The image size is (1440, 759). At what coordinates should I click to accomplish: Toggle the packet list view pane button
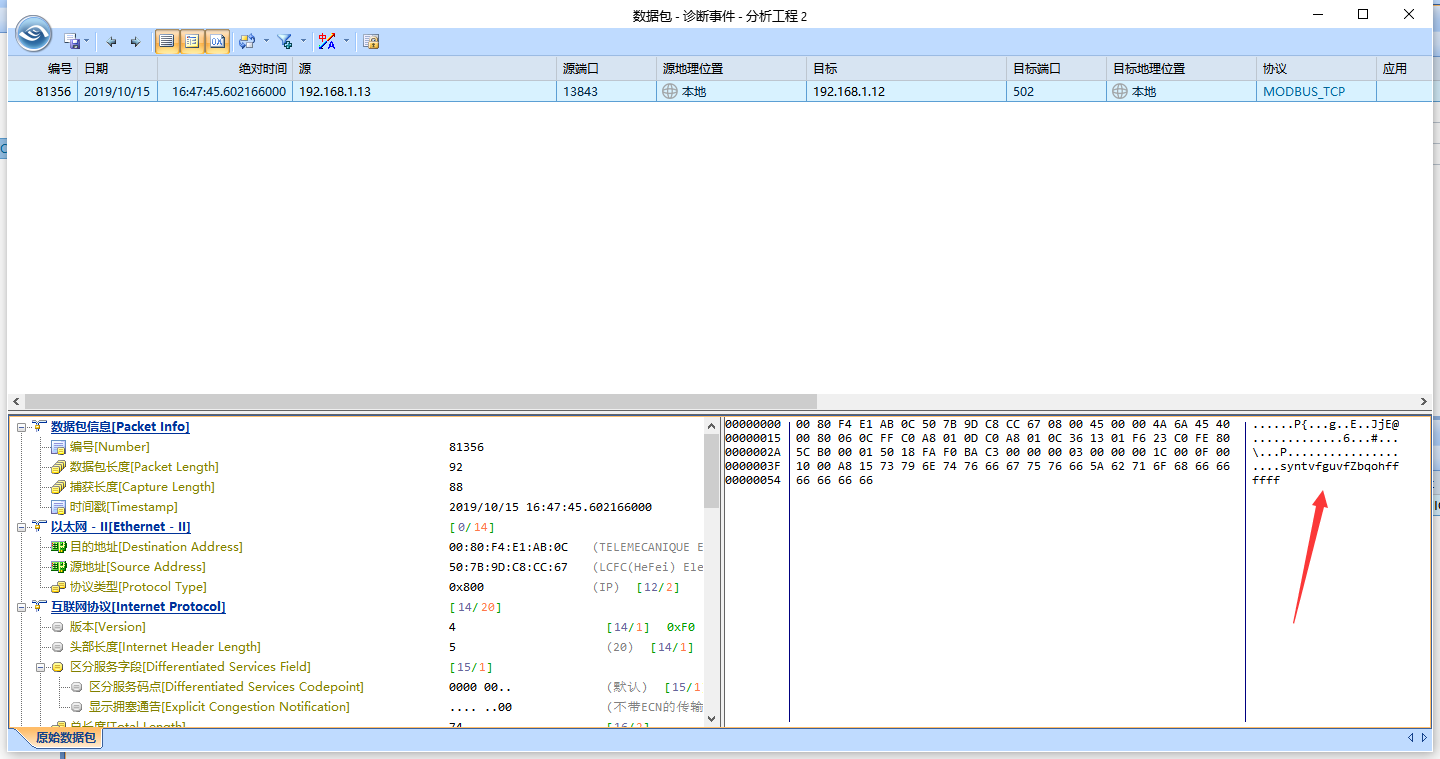166,41
